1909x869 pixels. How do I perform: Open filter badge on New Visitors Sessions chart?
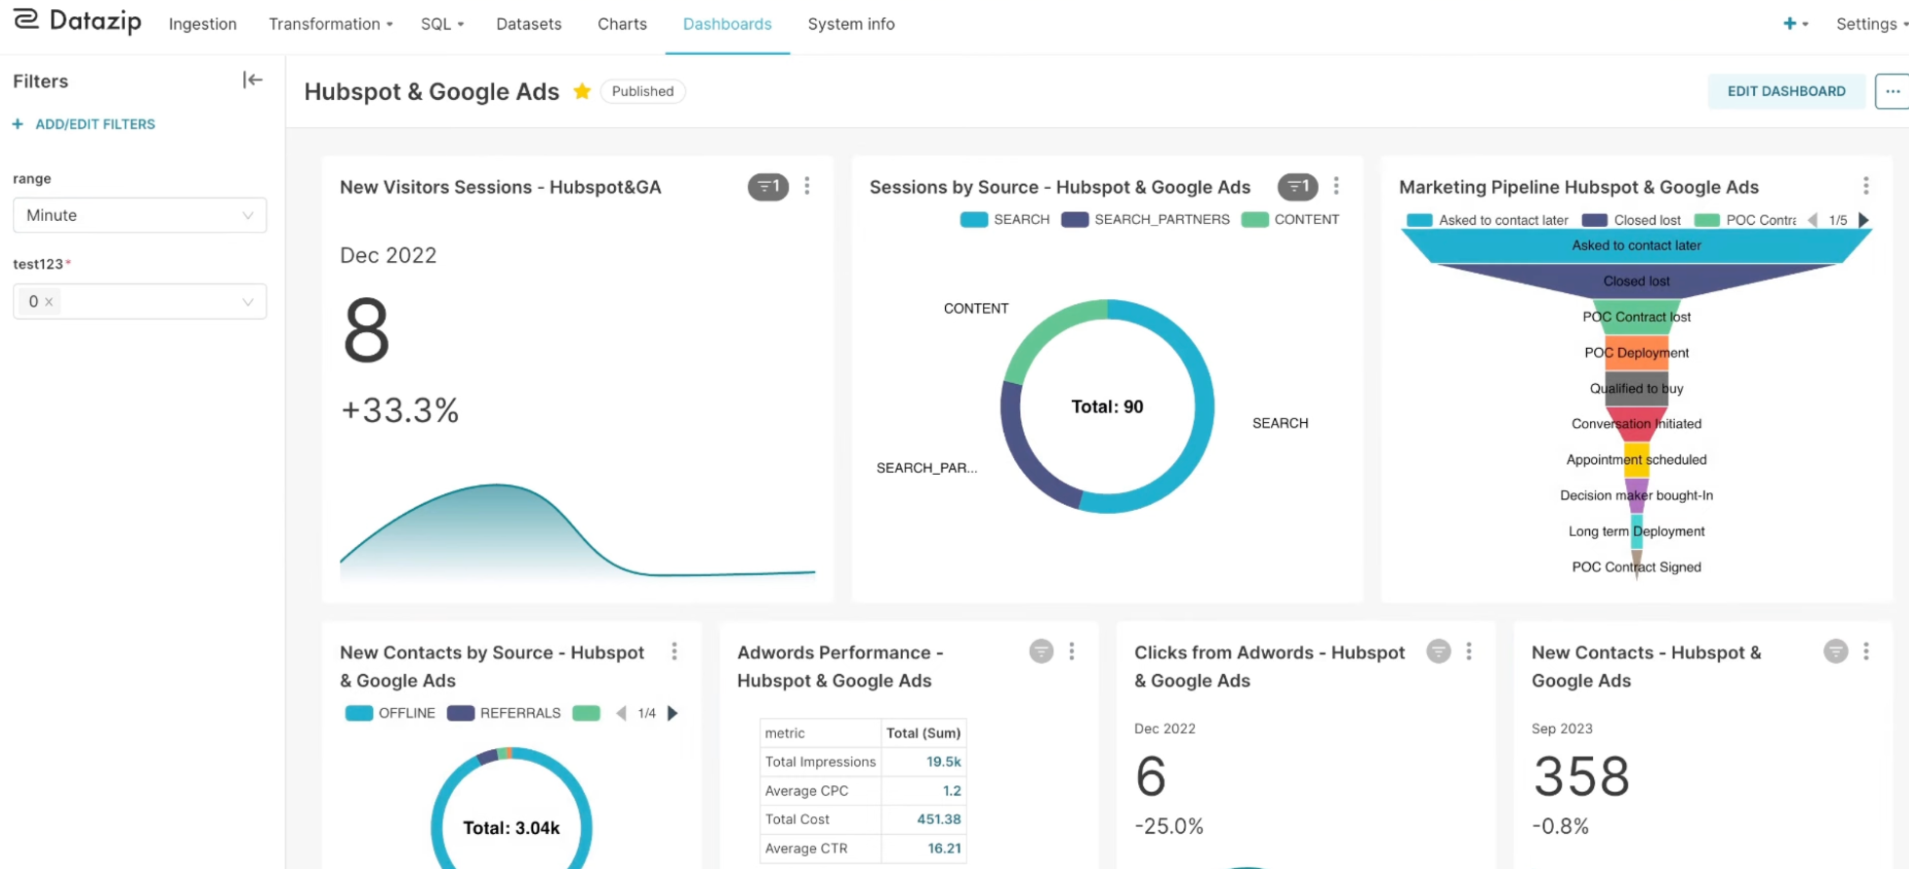(768, 187)
